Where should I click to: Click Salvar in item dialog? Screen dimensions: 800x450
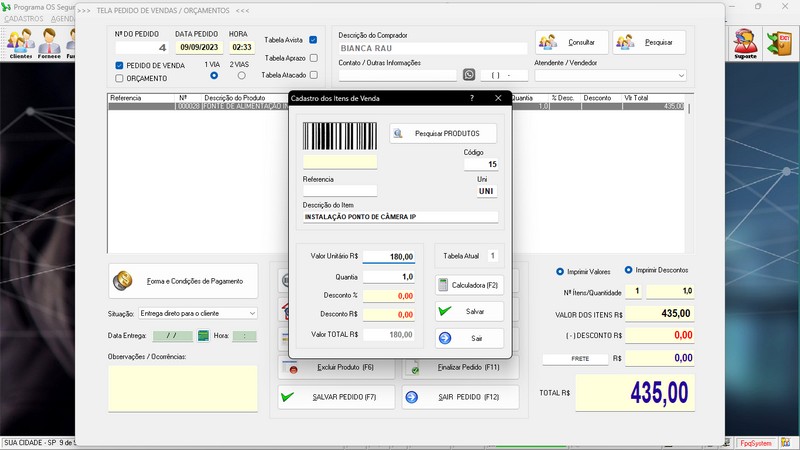(x=469, y=311)
